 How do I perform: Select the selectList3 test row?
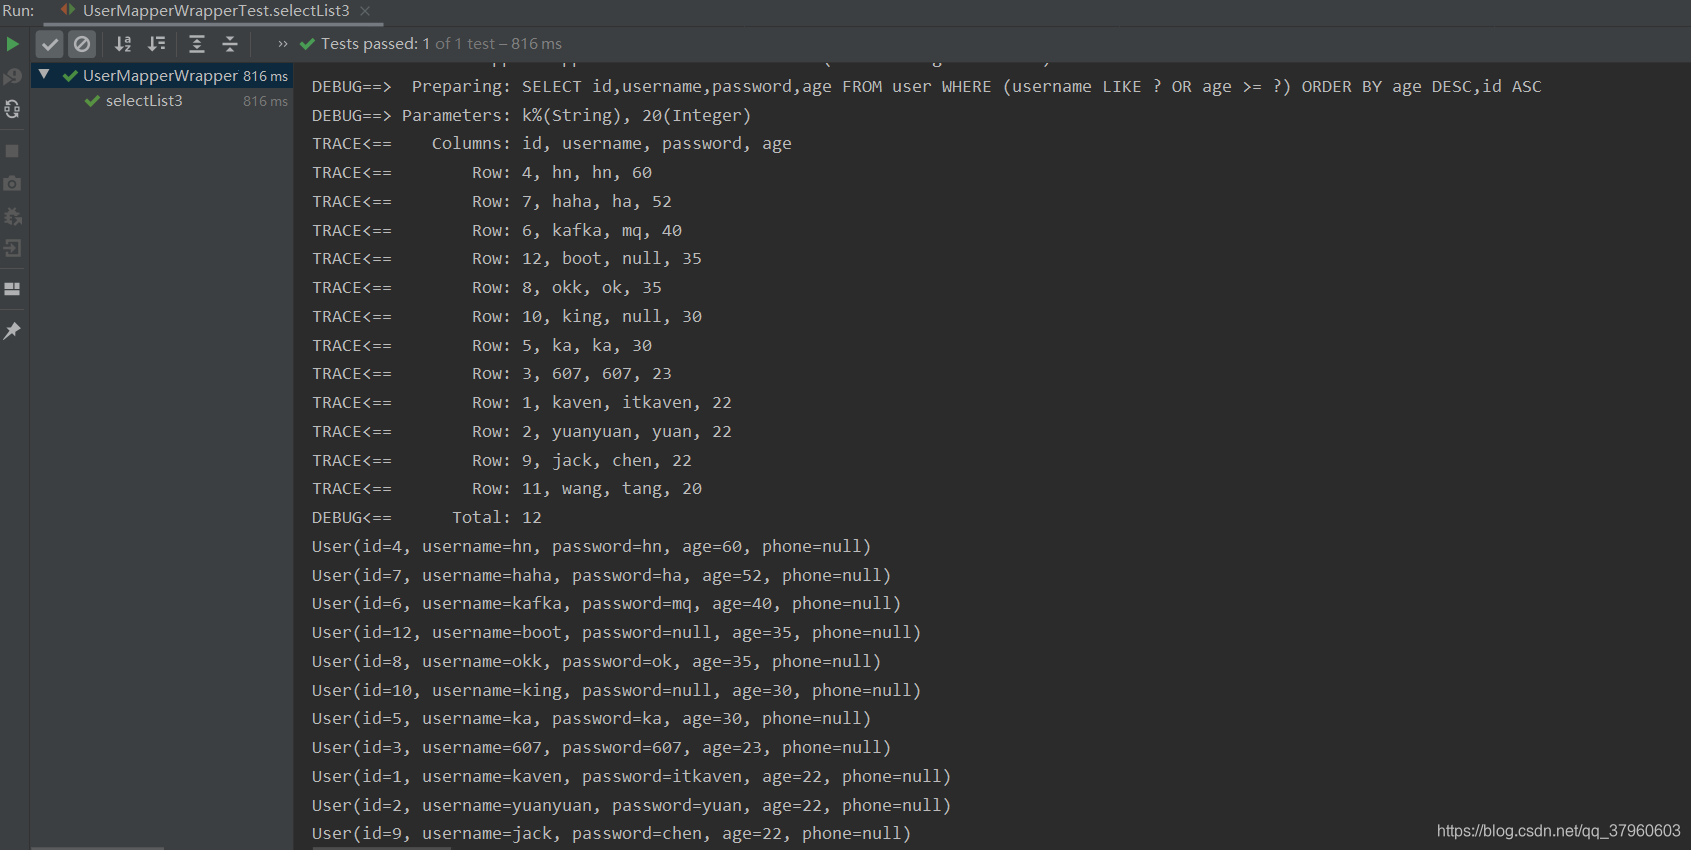[162, 101]
